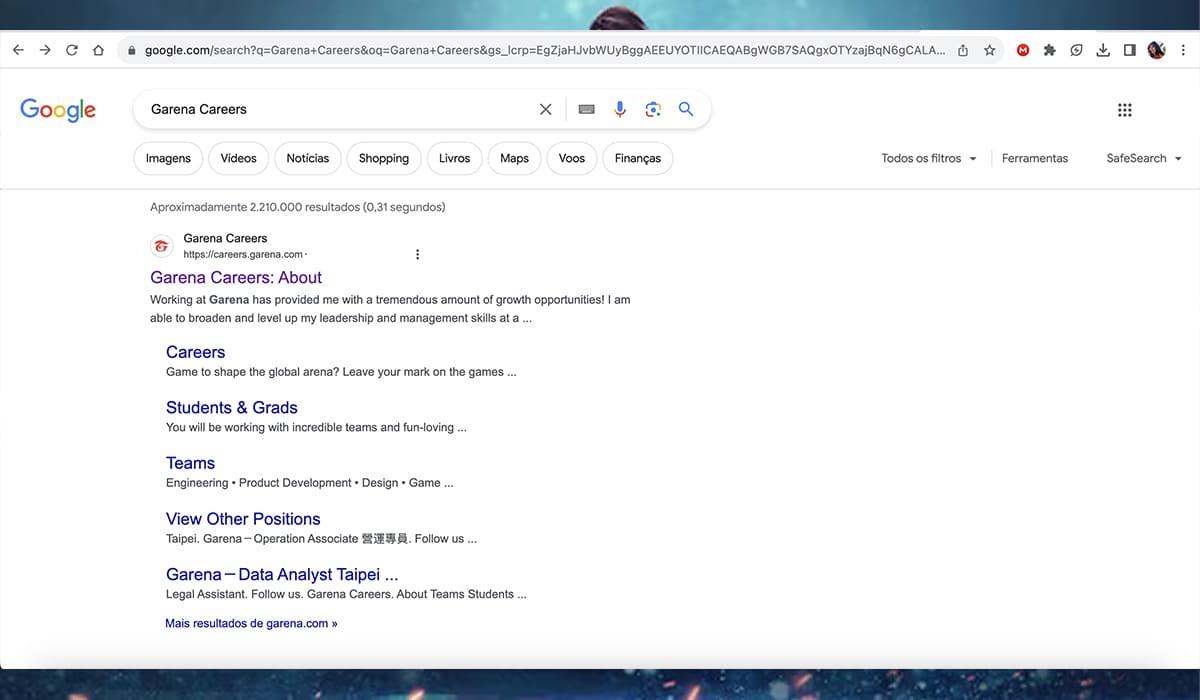Open the View Other Positions sitelink

(x=243, y=519)
